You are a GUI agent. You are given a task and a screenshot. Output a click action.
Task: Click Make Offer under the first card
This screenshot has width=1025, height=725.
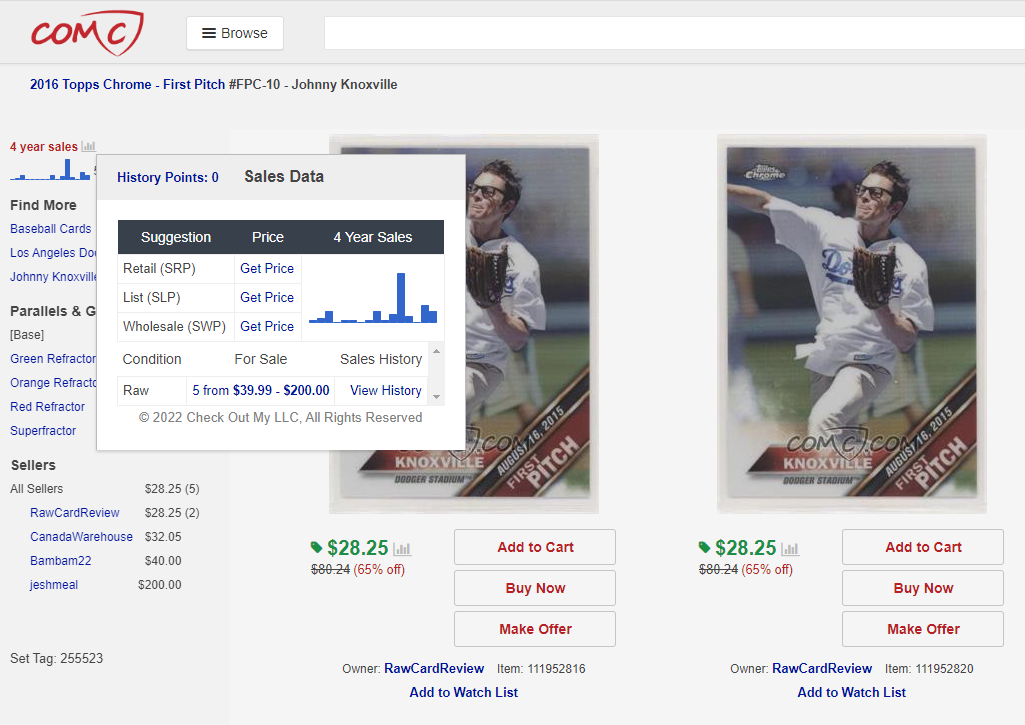pyautogui.click(x=535, y=629)
